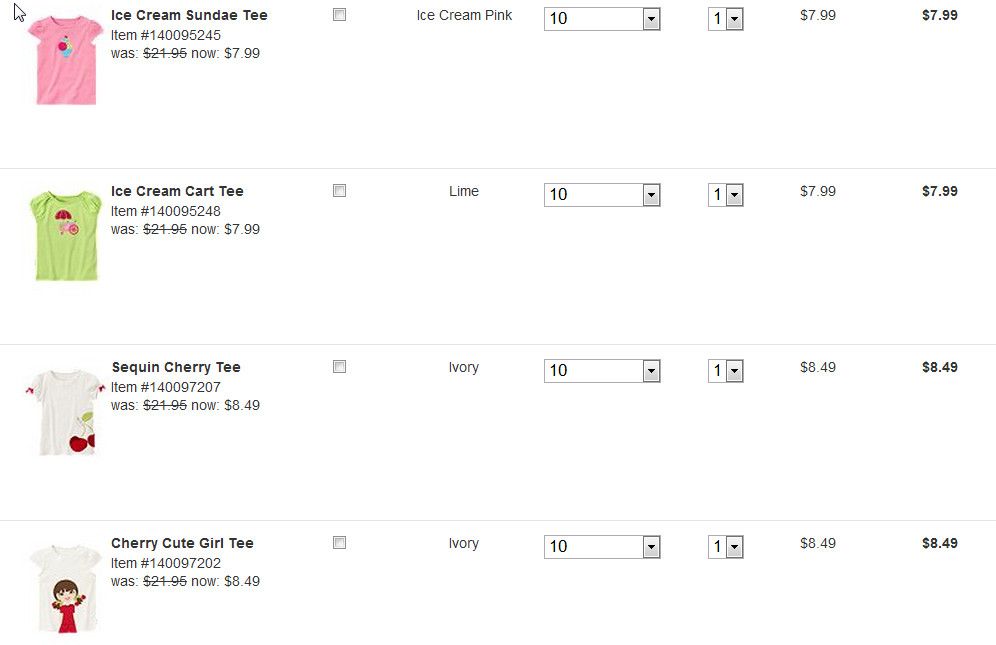Check the box beside Sequin Cherry Tee
The image size is (996, 645).
(x=340, y=367)
